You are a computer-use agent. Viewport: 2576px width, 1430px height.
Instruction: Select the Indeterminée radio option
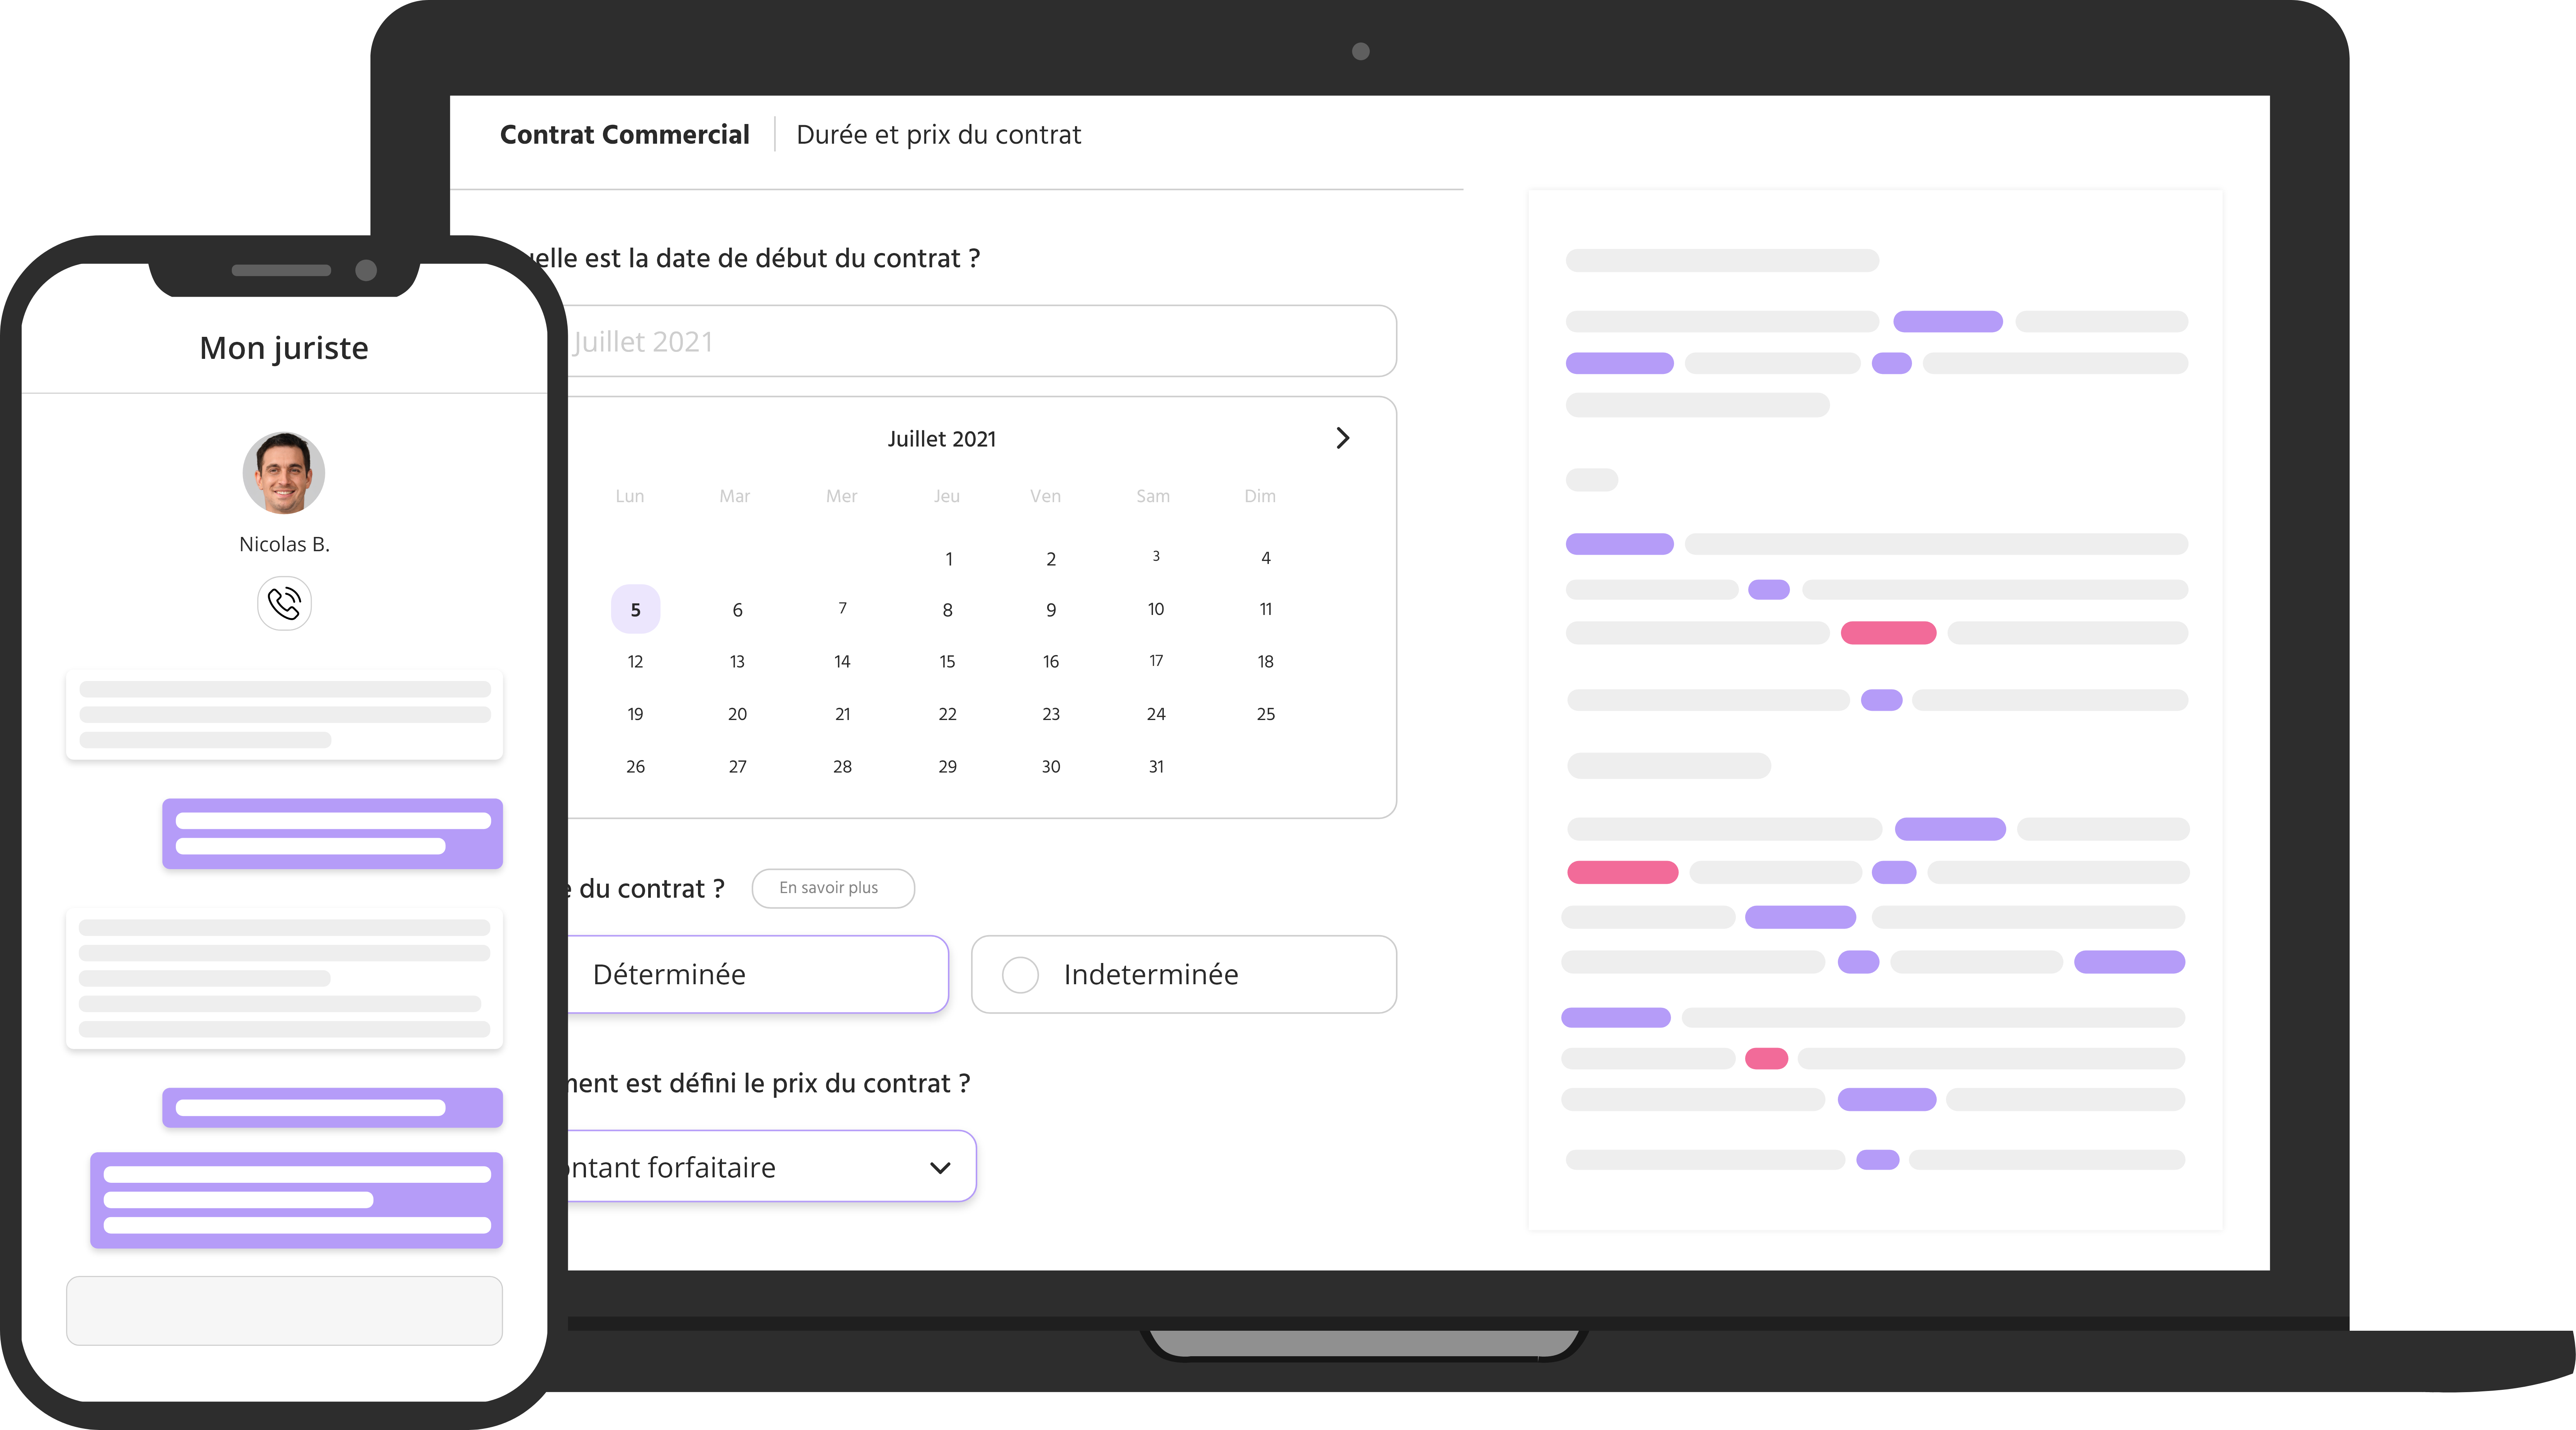click(1020, 974)
